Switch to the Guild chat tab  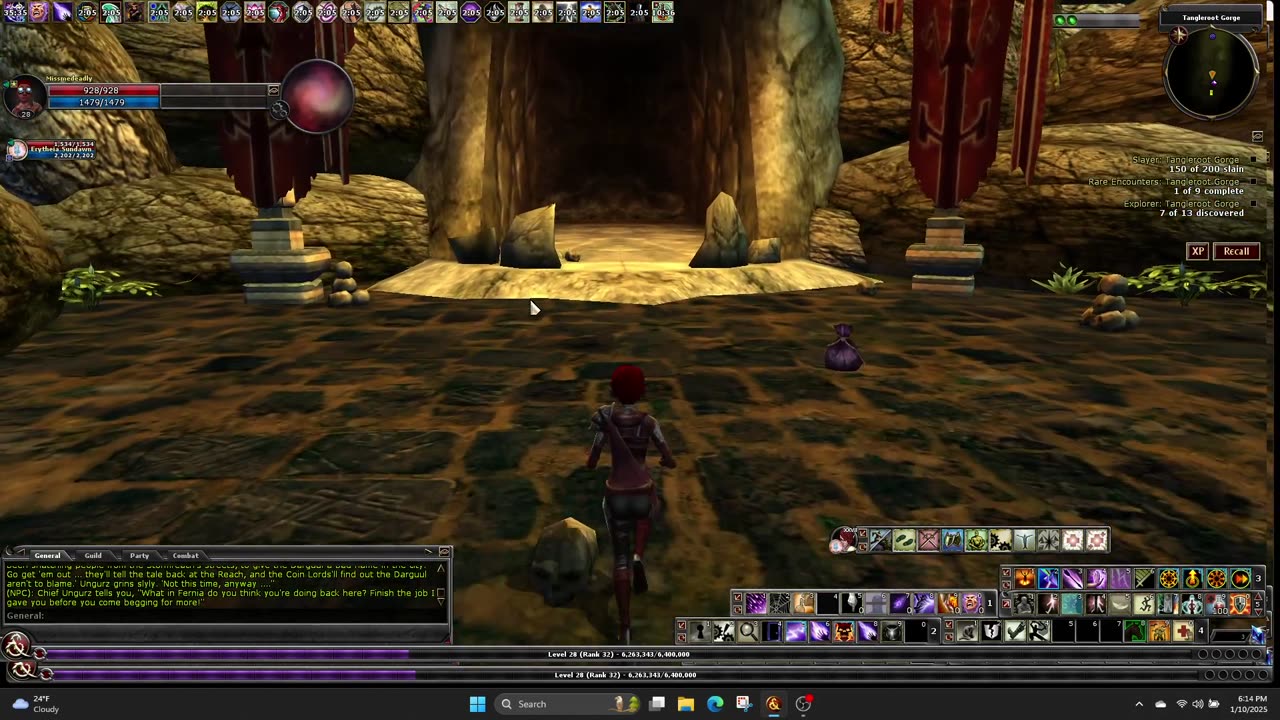pos(93,555)
